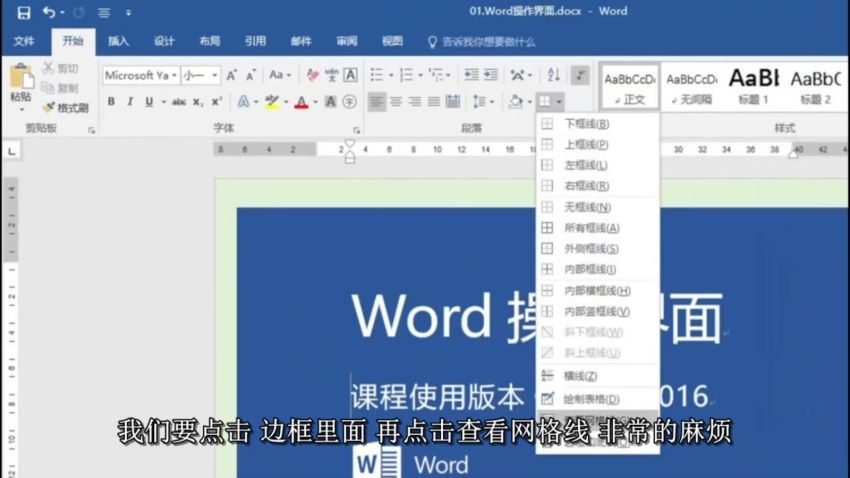
Task: Click the sort A-Z icon
Action: [553, 75]
